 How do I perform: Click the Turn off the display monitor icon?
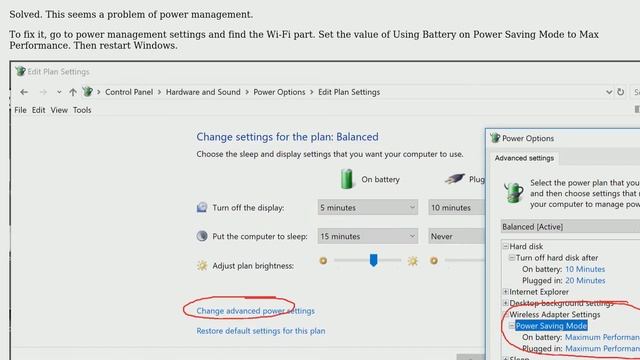[x=202, y=207]
